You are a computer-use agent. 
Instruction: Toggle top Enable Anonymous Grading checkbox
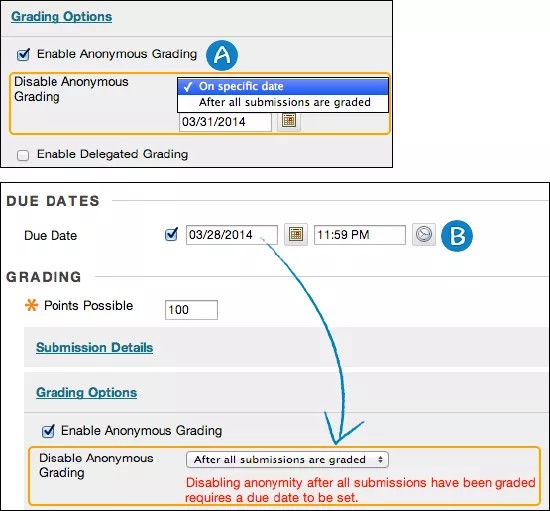pyautogui.click(x=23, y=55)
